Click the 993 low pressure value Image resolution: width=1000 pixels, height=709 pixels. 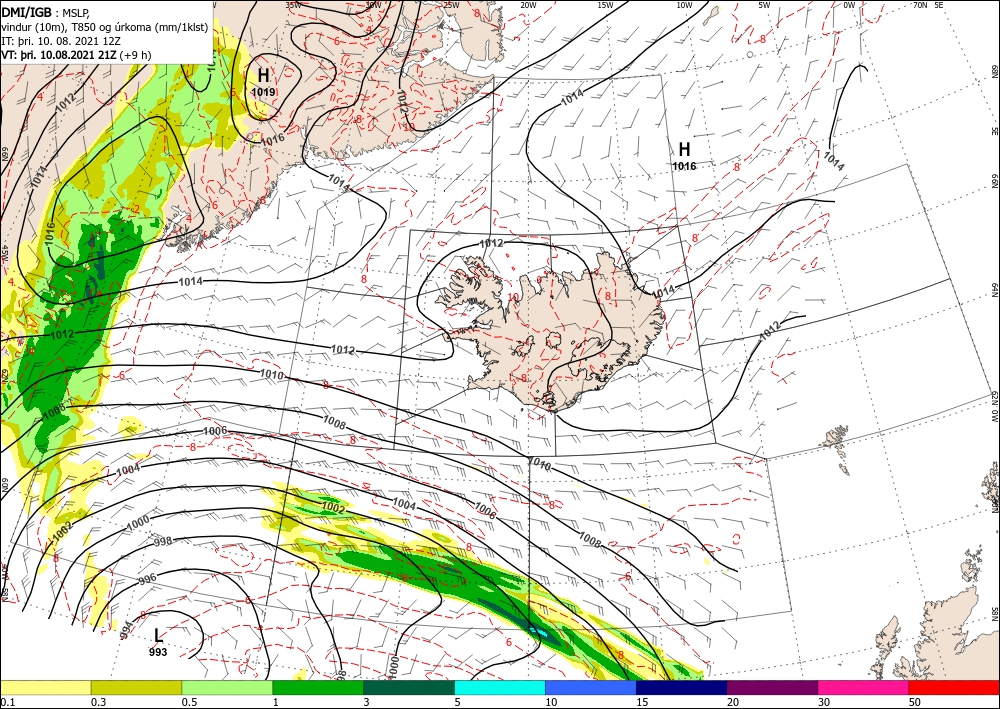158,652
